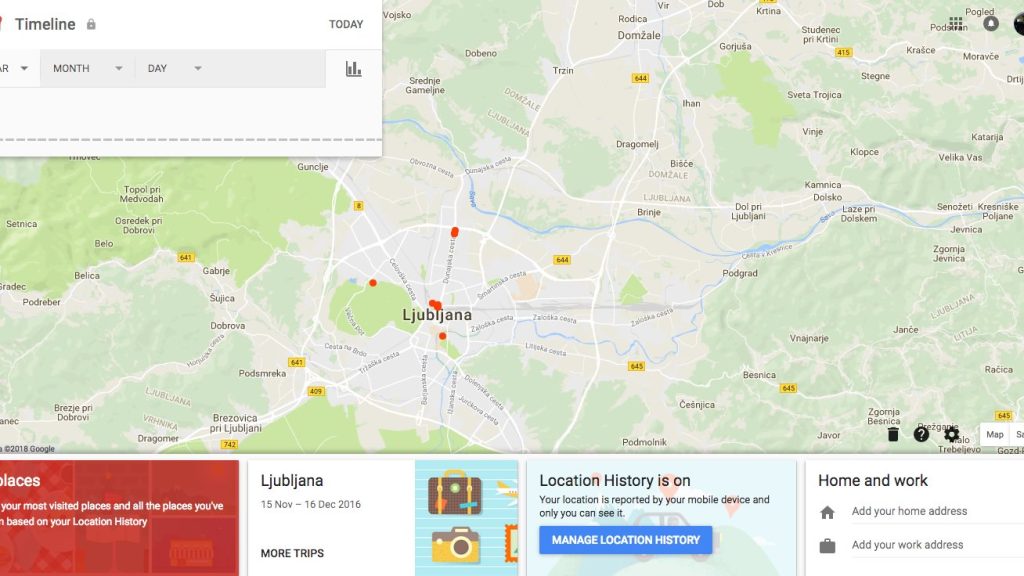Jump to TODAY in the Timeline
Image resolution: width=1024 pixels, height=576 pixels.
point(346,23)
